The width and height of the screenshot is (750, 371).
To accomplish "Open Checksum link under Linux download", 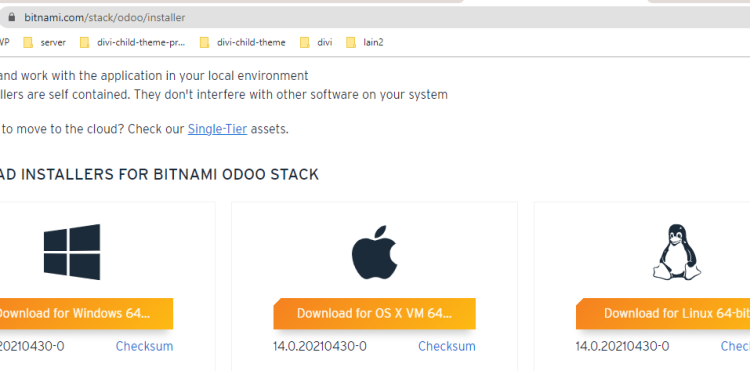I will (x=735, y=346).
